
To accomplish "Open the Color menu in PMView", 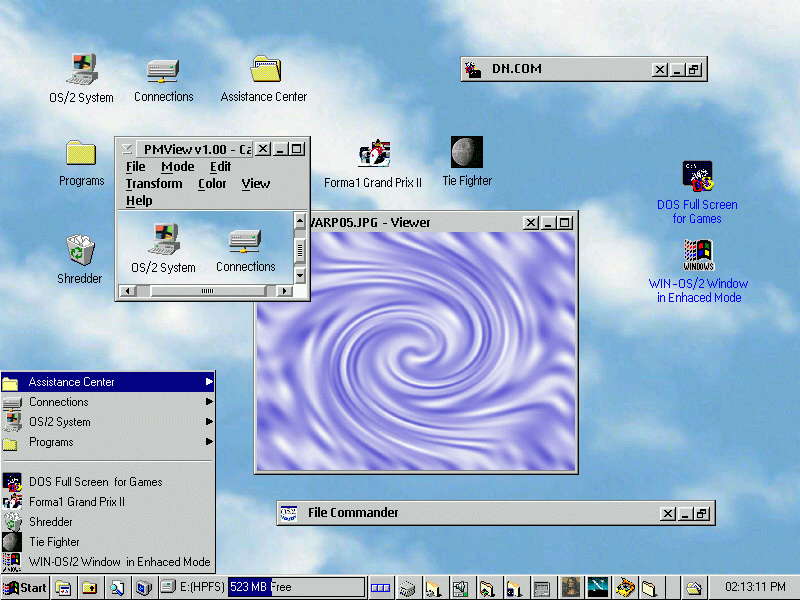I will [212, 184].
